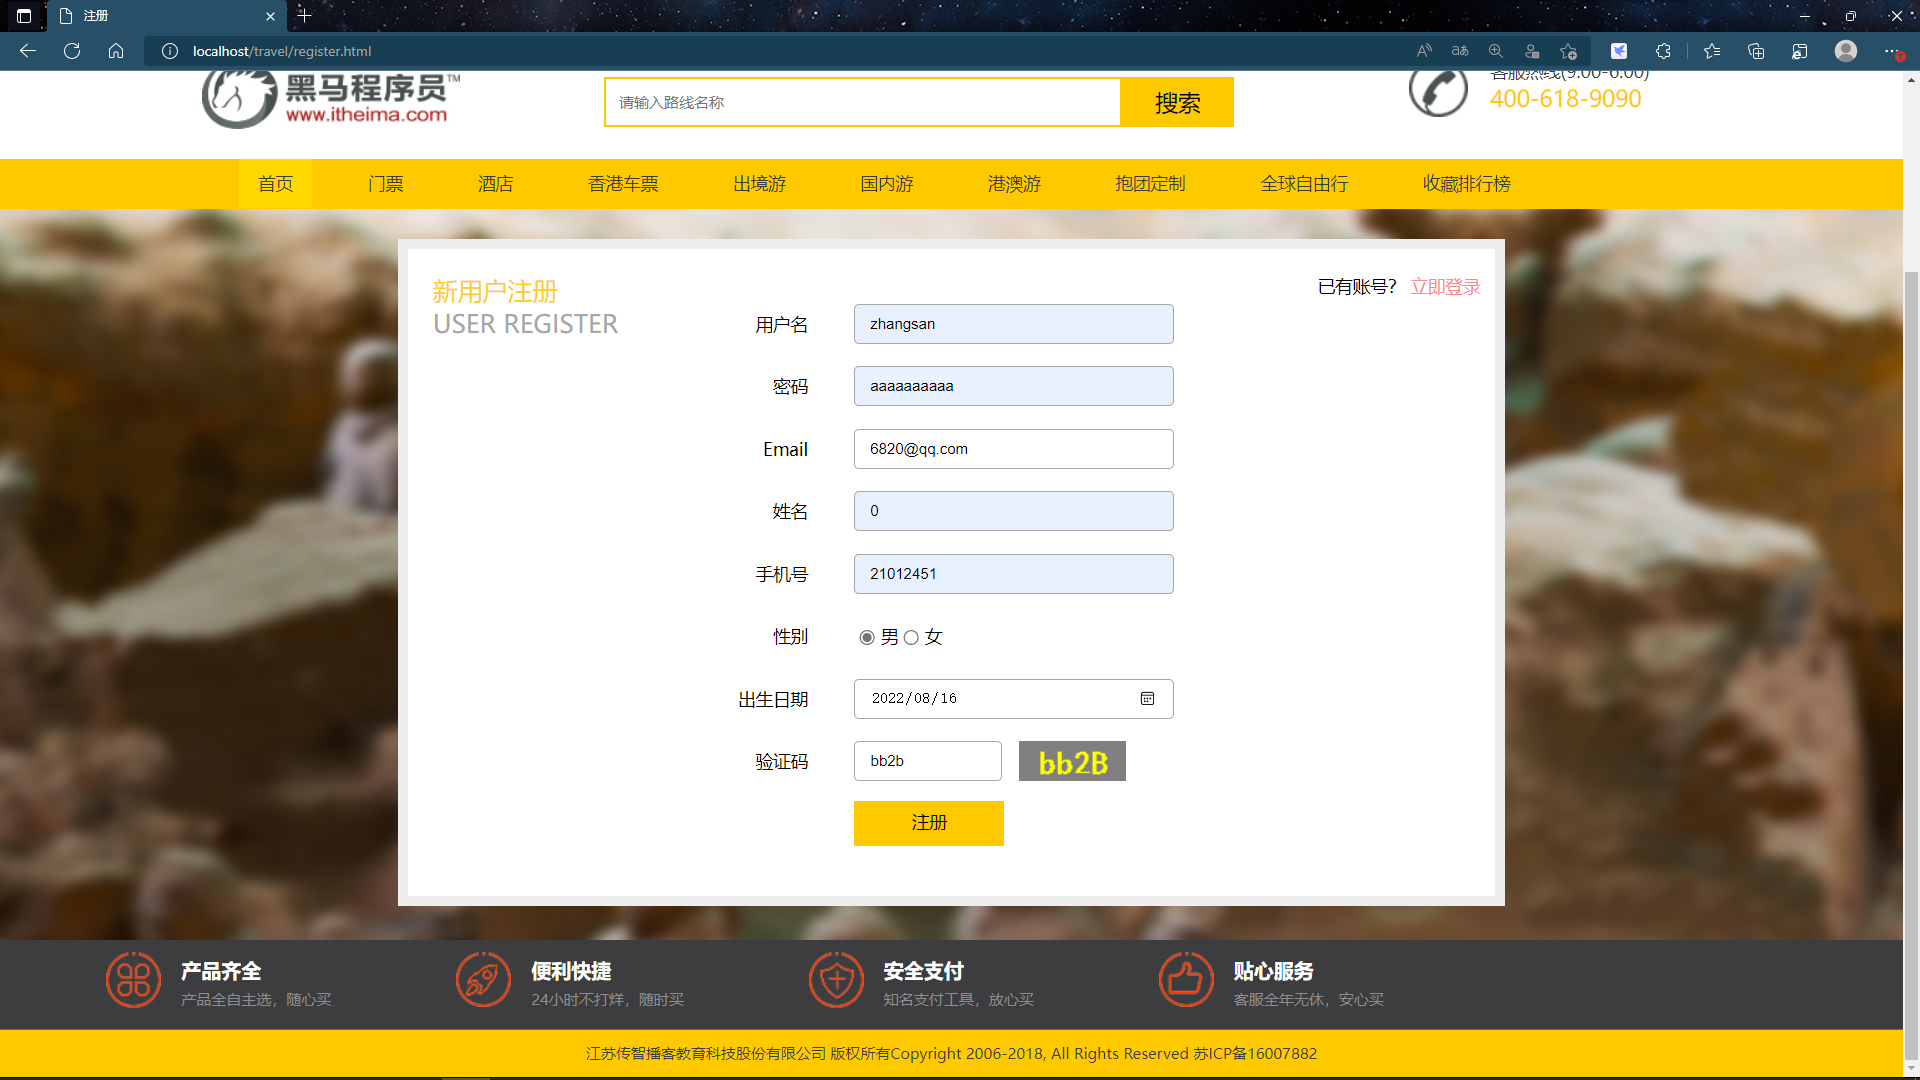Screen dimensions: 1920x1080
Task: Open Edge Settings and more menu
Action: coord(1890,51)
